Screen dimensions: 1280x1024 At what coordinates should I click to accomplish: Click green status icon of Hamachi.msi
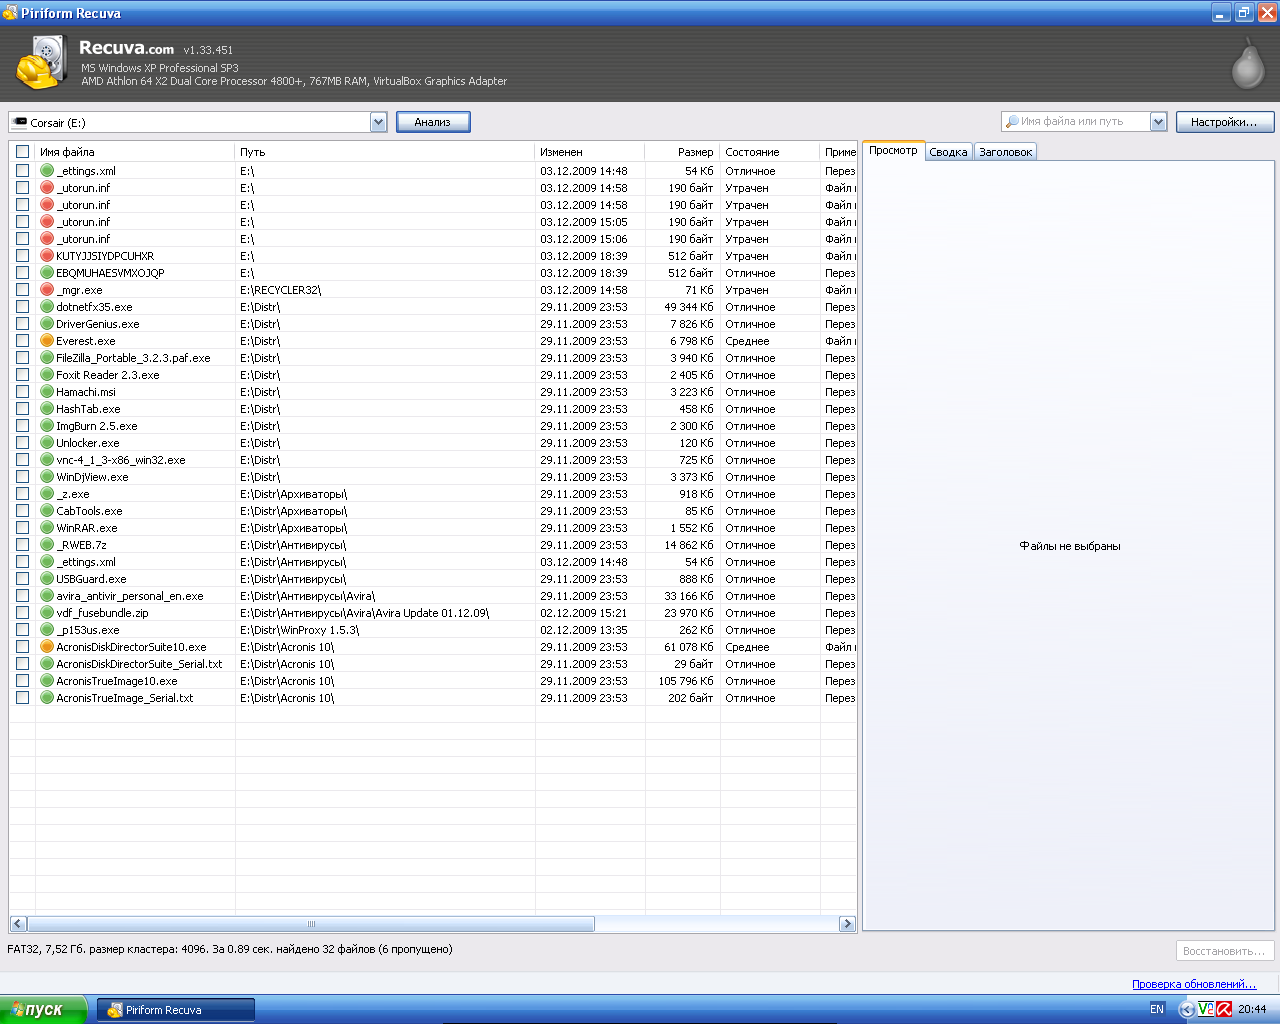coord(47,392)
